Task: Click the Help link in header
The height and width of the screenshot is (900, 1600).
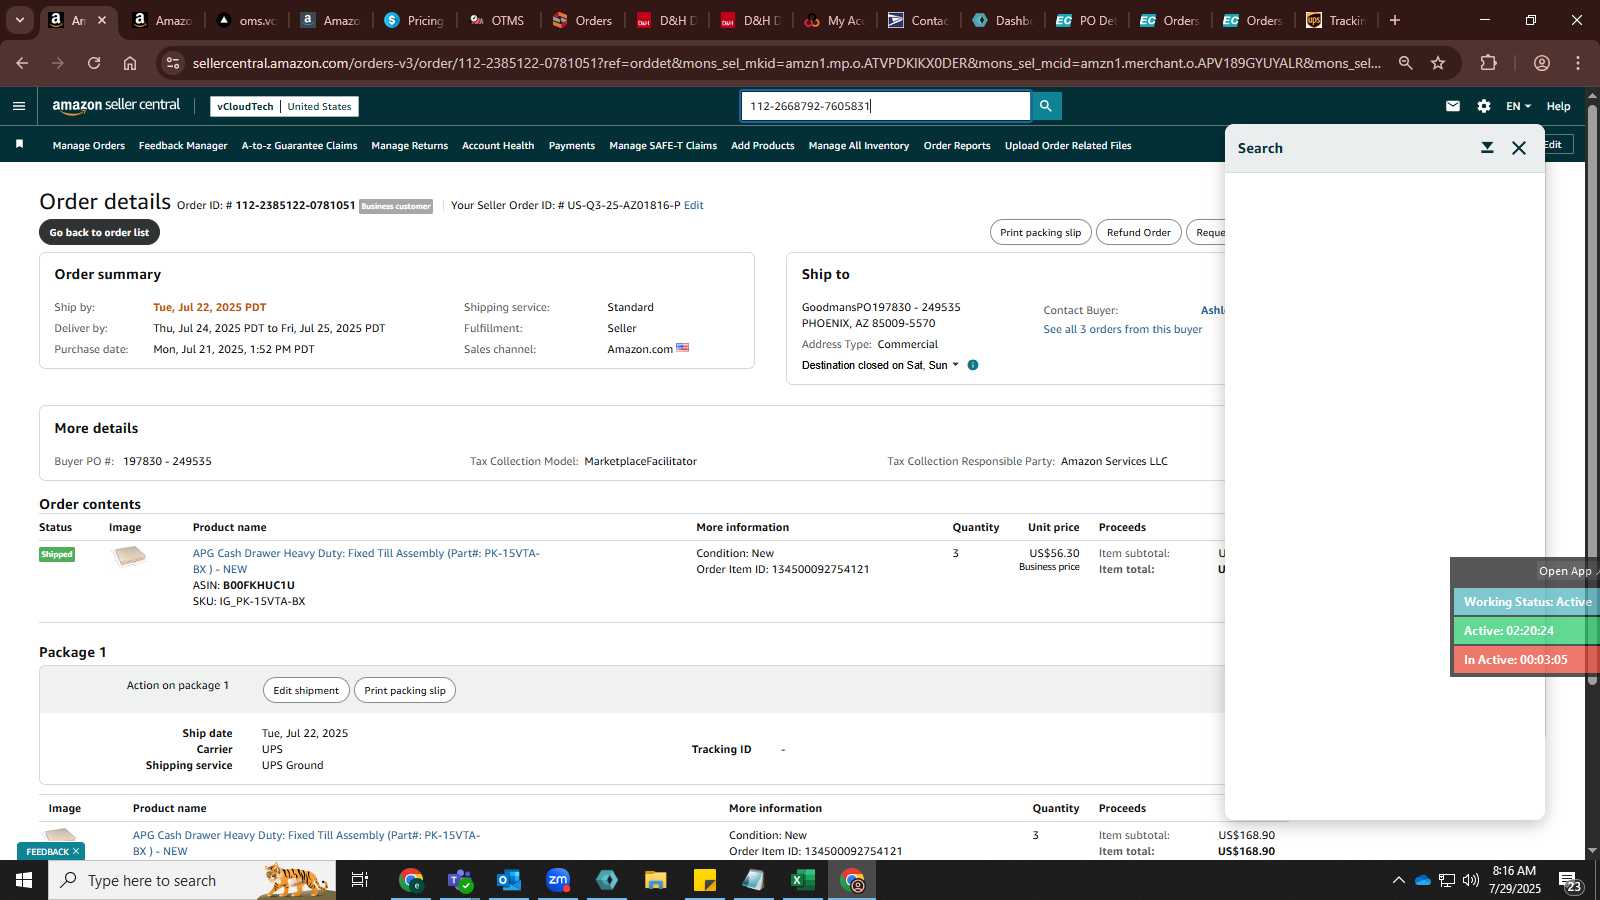Action: coord(1558,106)
